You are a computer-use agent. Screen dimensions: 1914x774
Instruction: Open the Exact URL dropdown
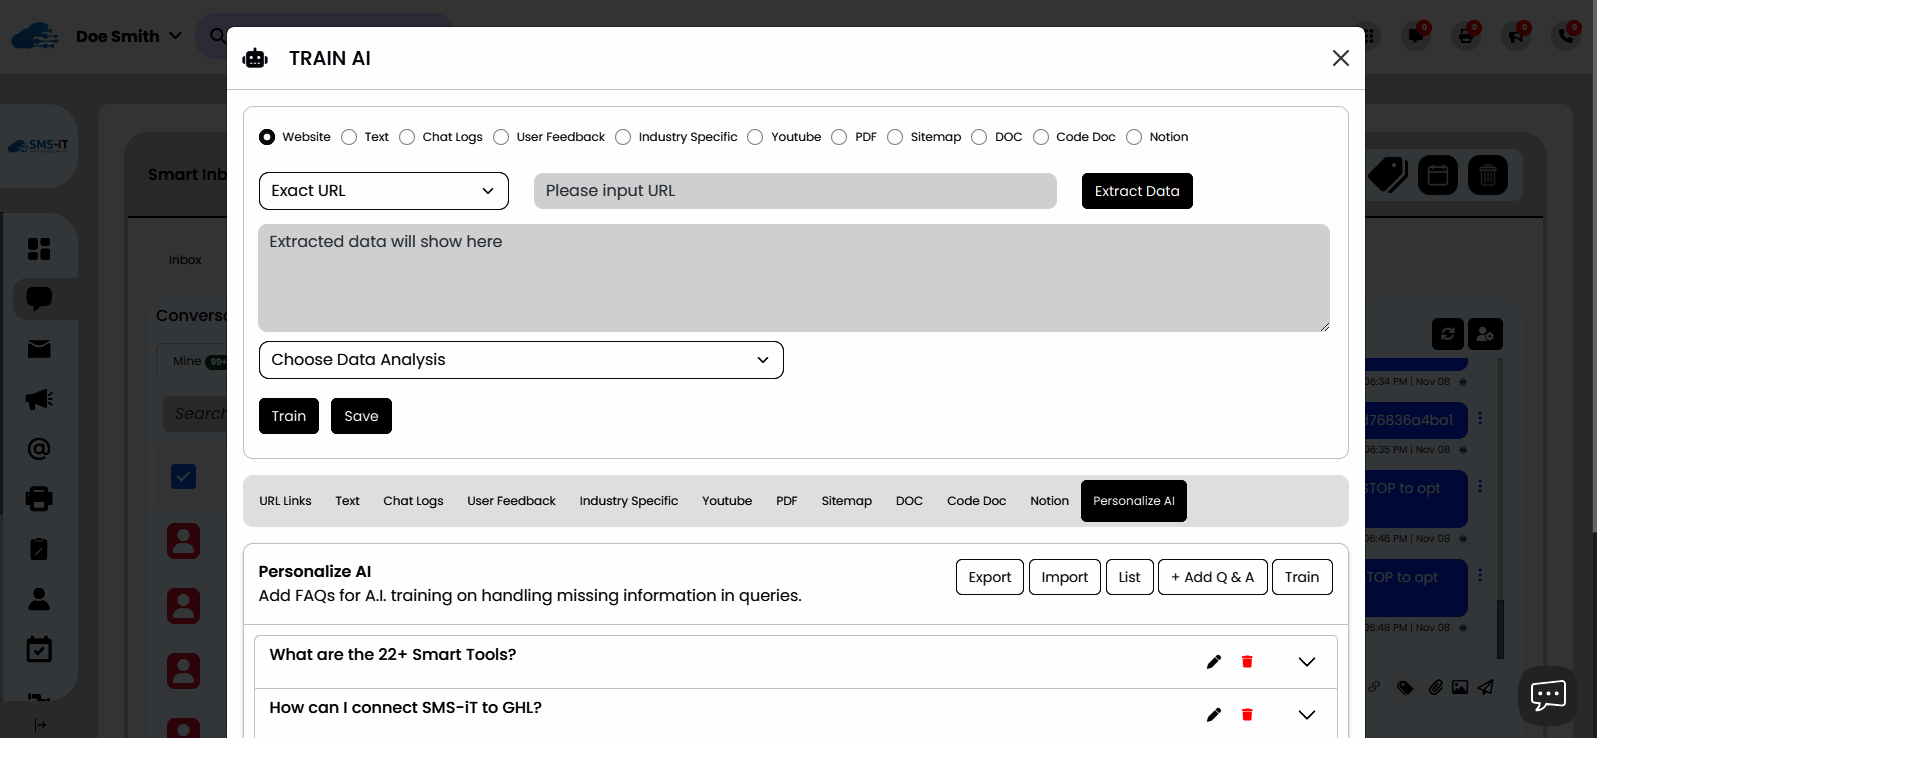[x=383, y=191]
